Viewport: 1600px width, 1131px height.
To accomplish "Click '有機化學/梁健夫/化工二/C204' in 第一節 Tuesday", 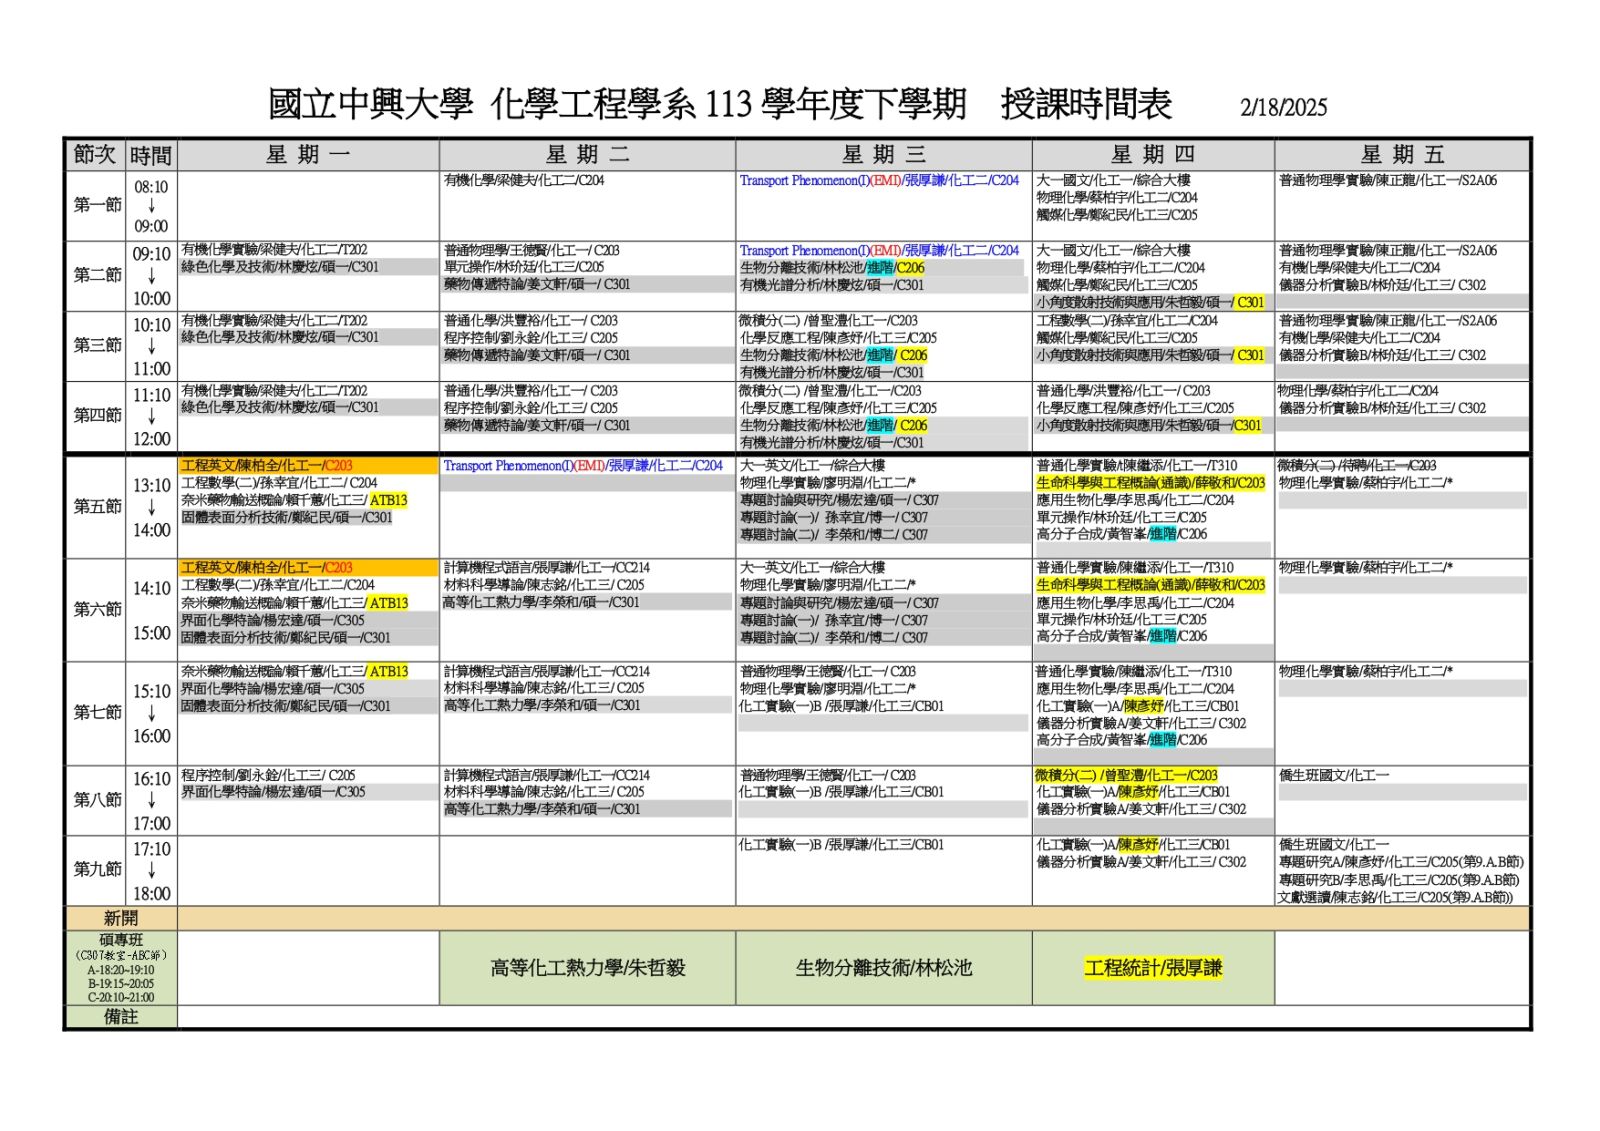I will point(524,181).
